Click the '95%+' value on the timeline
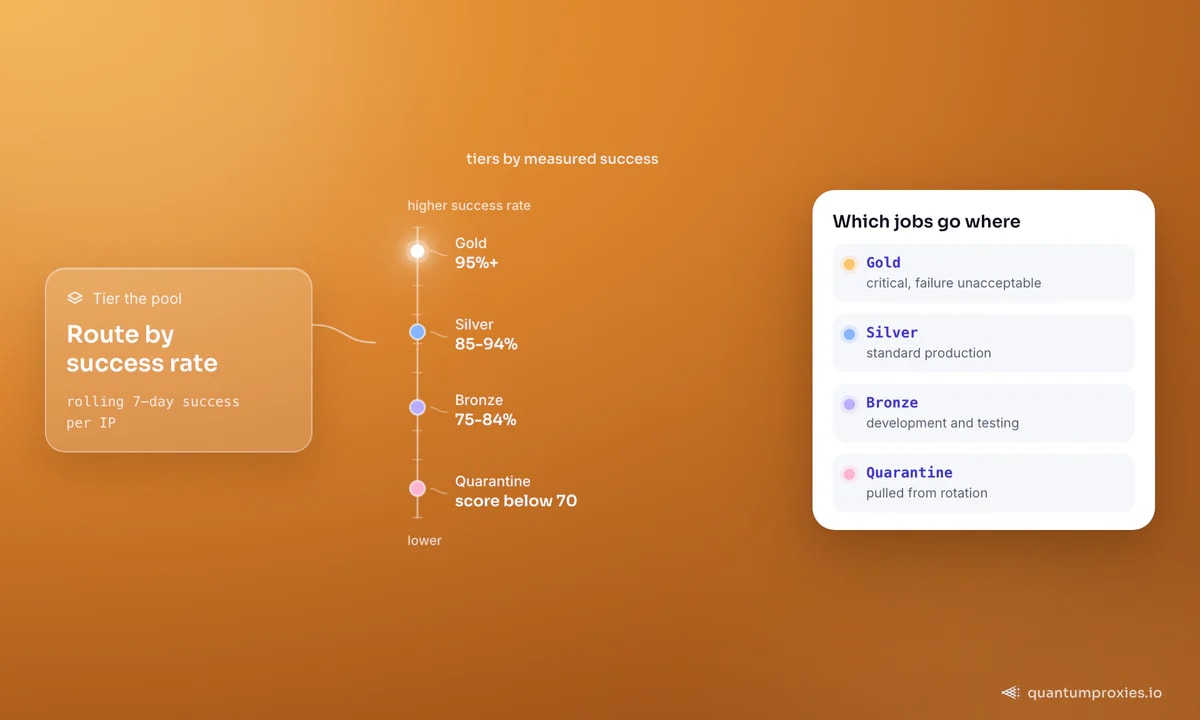 (476, 263)
